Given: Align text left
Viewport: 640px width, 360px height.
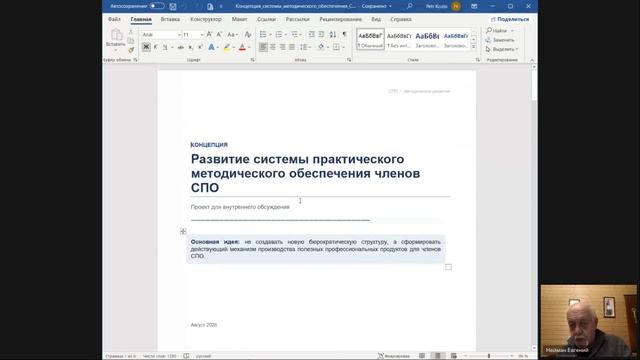Looking at the screenshot, I should pos(263,47).
